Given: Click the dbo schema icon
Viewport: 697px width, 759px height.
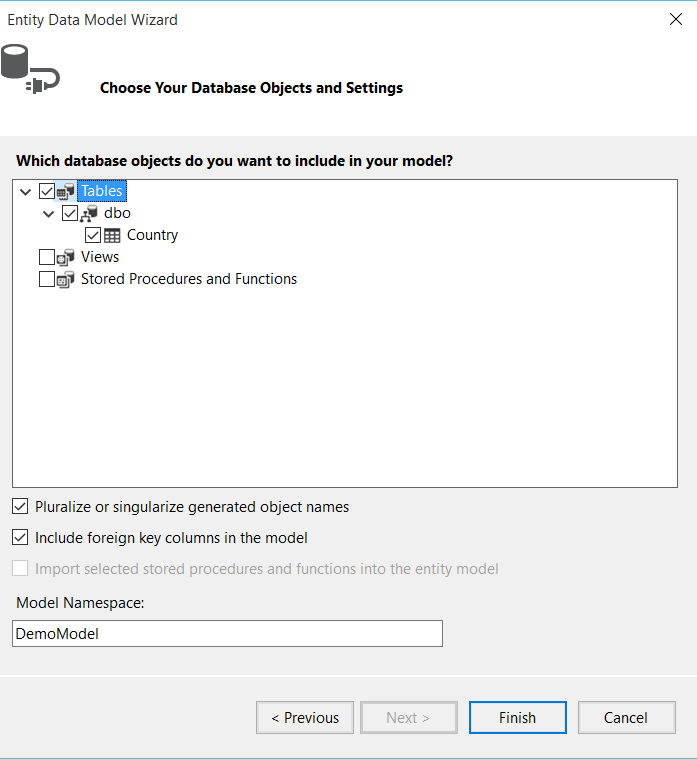Looking at the screenshot, I should 89,213.
